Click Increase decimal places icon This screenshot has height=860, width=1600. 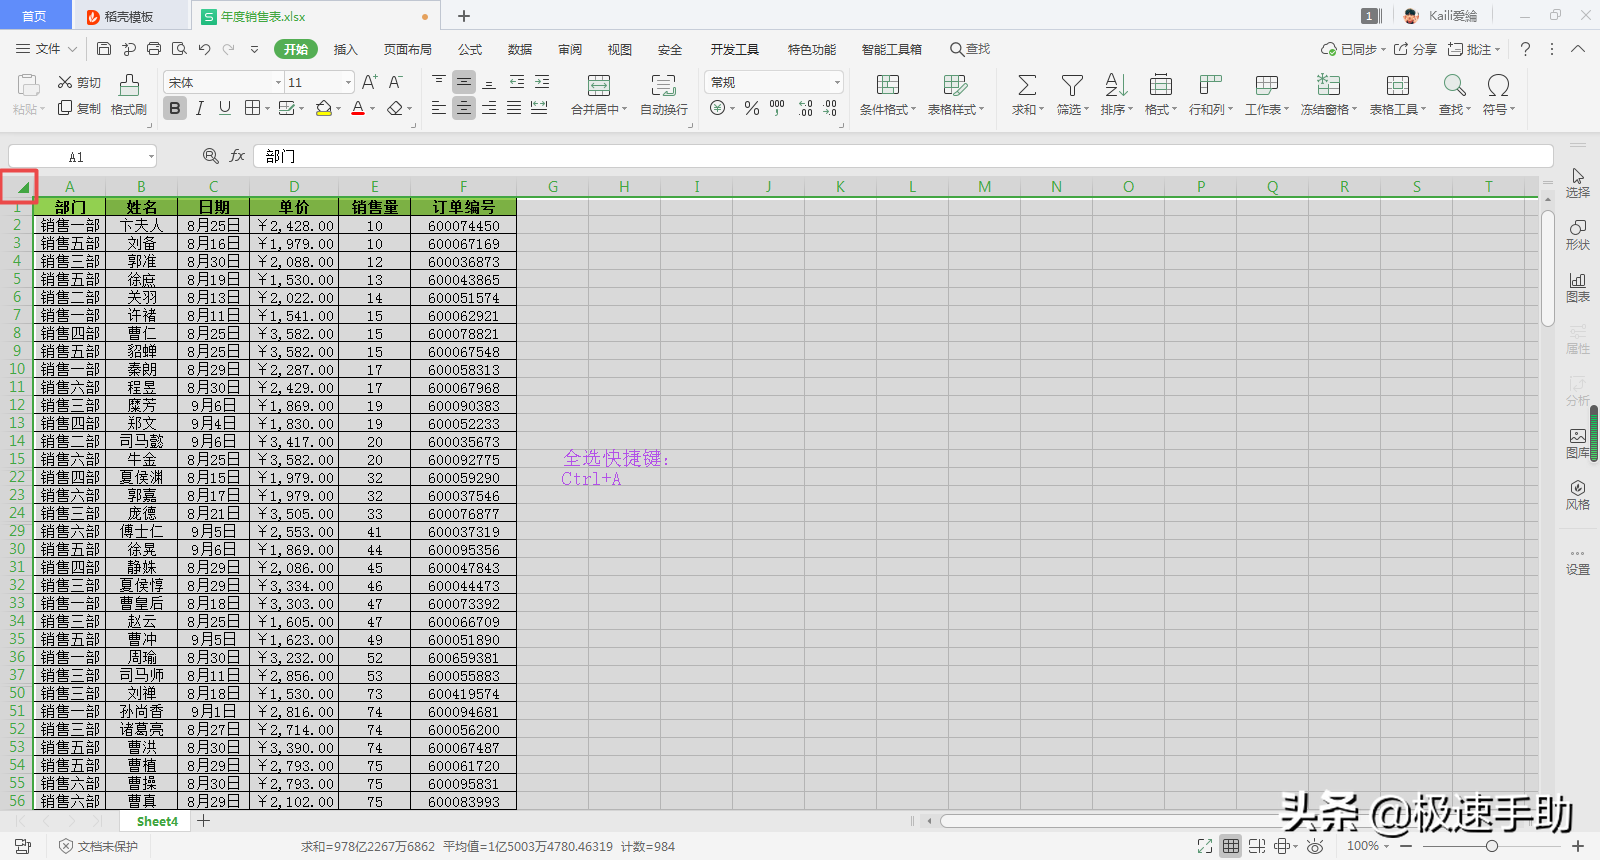point(806,108)
